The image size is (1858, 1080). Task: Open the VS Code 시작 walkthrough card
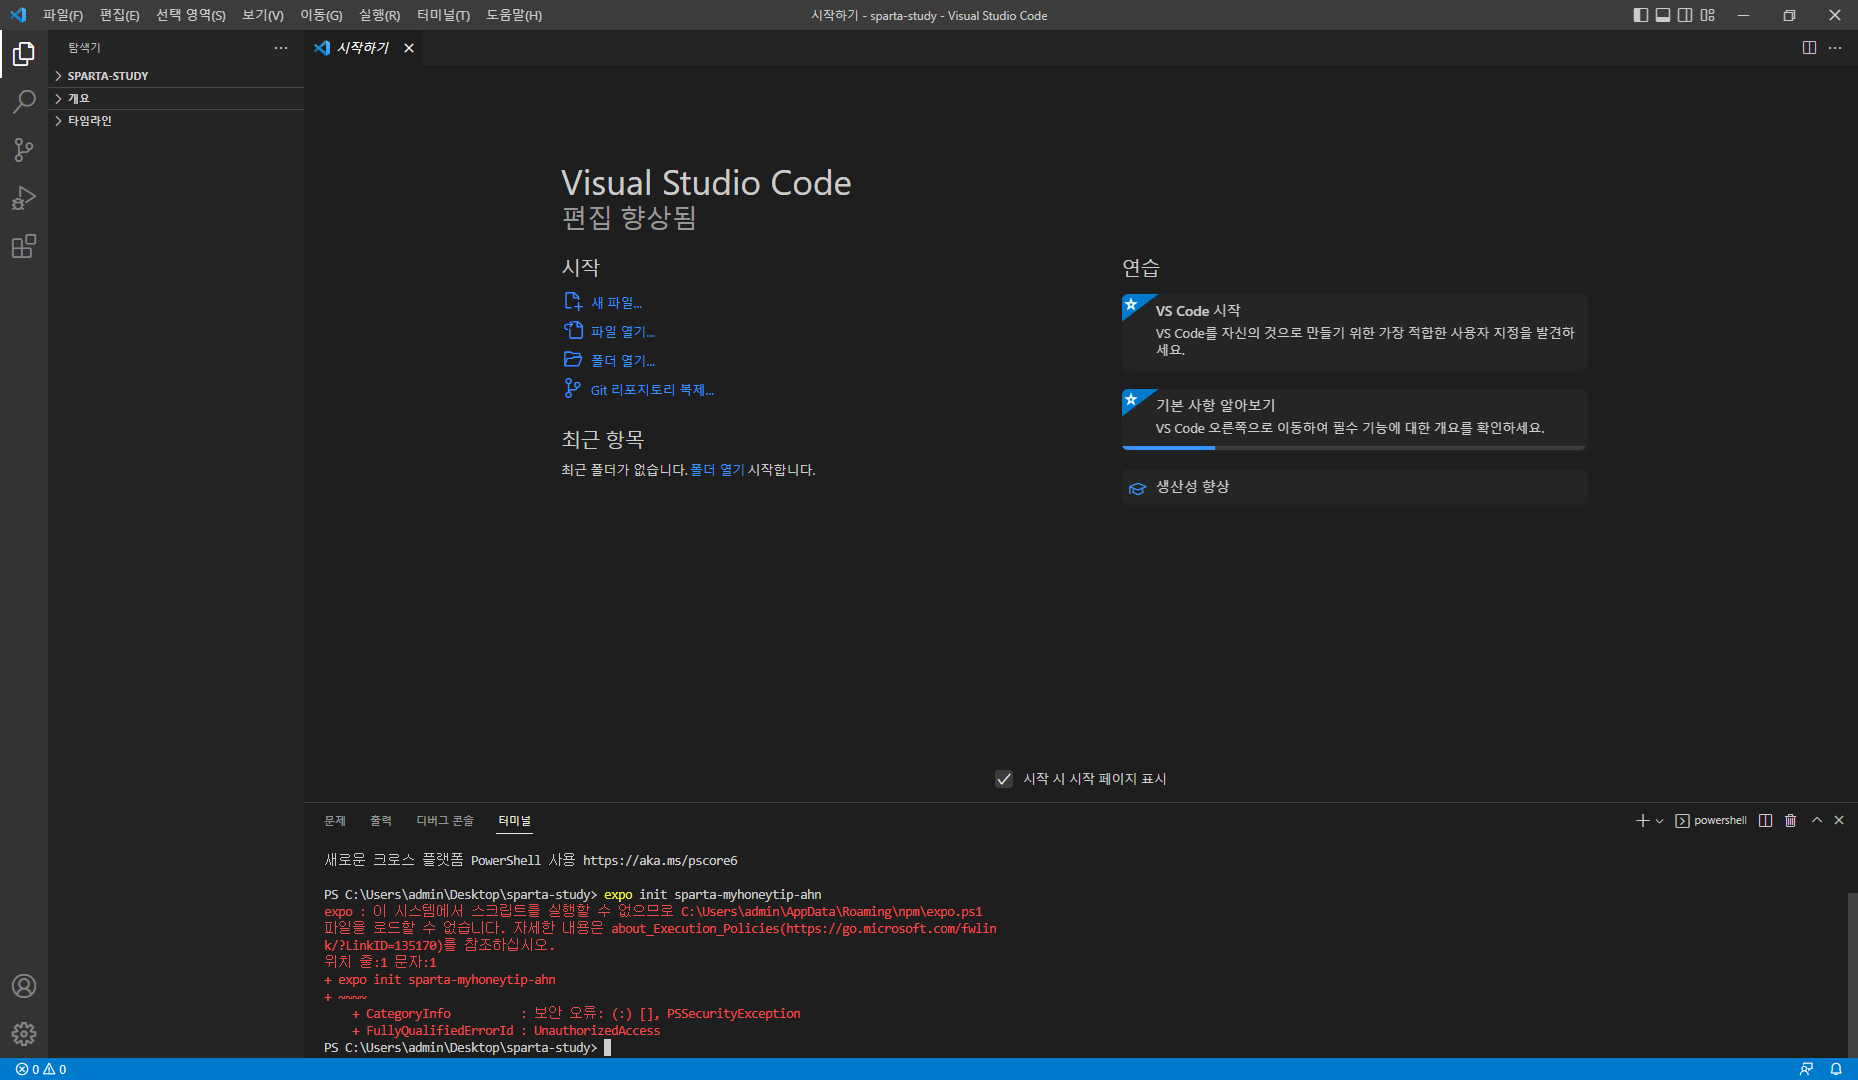coord(1354,332)
